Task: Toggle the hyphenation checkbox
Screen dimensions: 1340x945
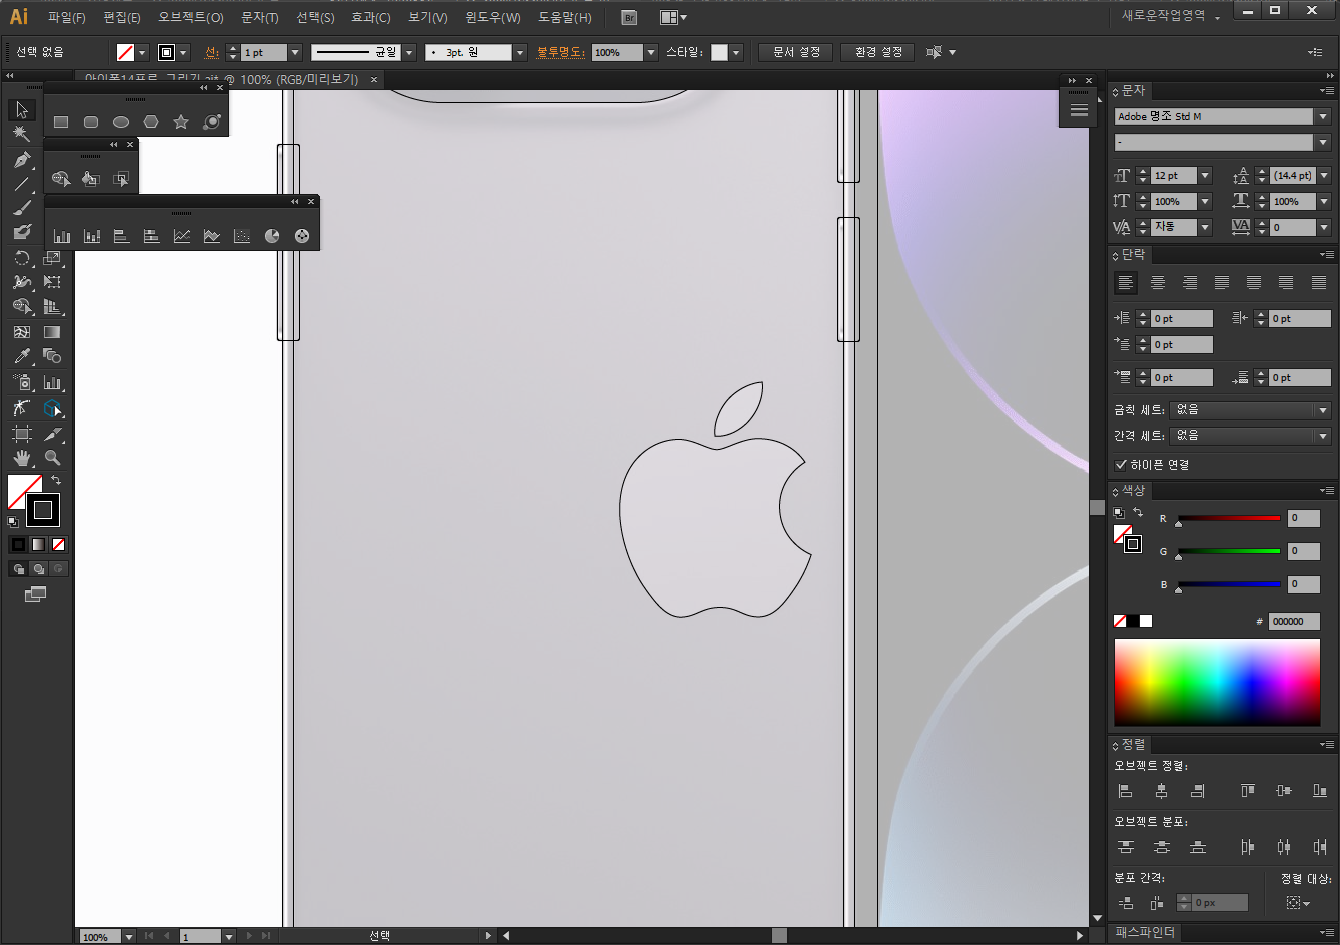Action: click(1121, 465)
